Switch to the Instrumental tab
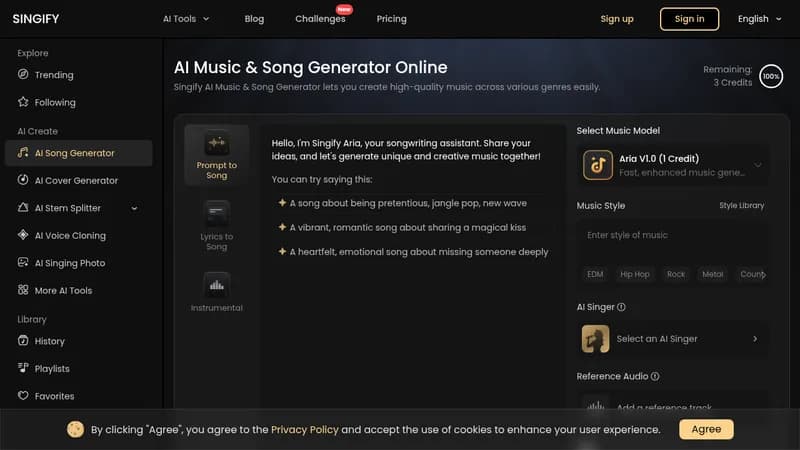 point(217,292)
